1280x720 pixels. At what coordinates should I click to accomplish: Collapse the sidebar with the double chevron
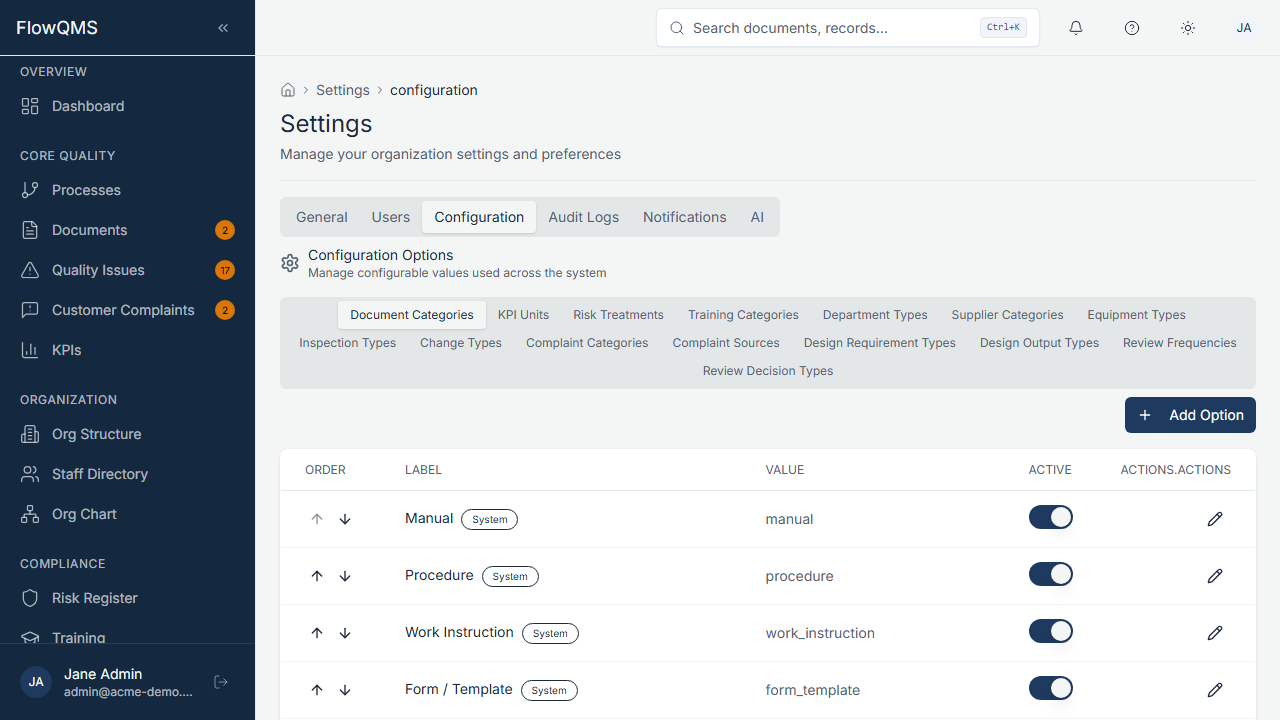[x=223, y=27]
